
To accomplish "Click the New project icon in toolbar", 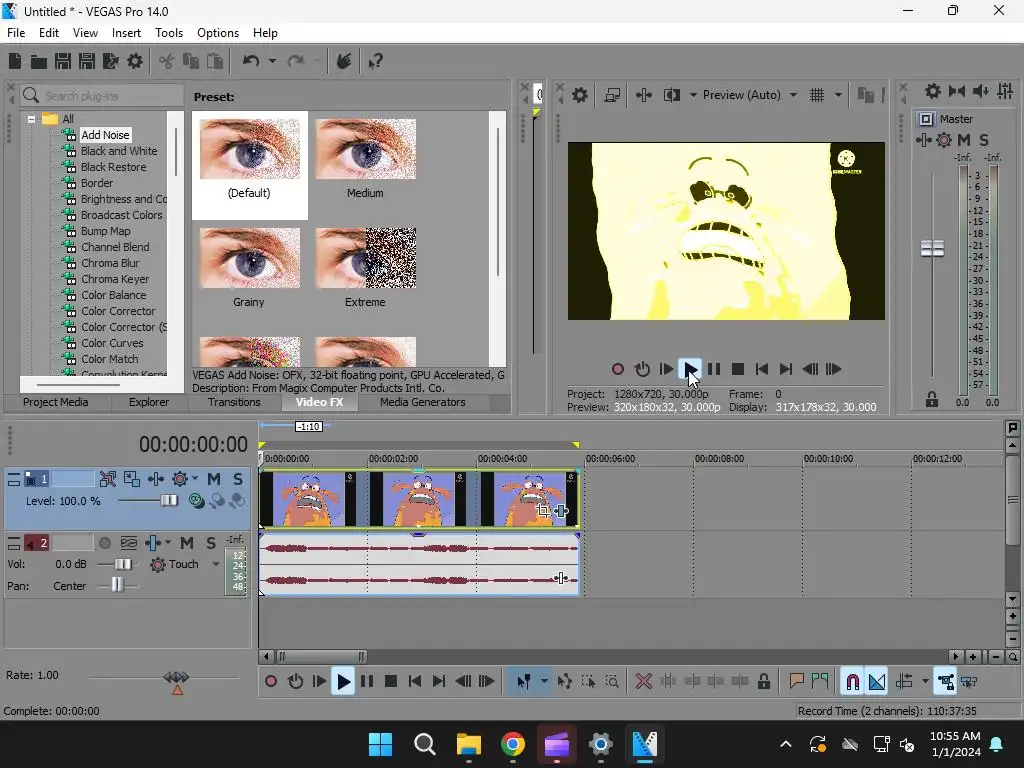I will (x=15, y=61).
